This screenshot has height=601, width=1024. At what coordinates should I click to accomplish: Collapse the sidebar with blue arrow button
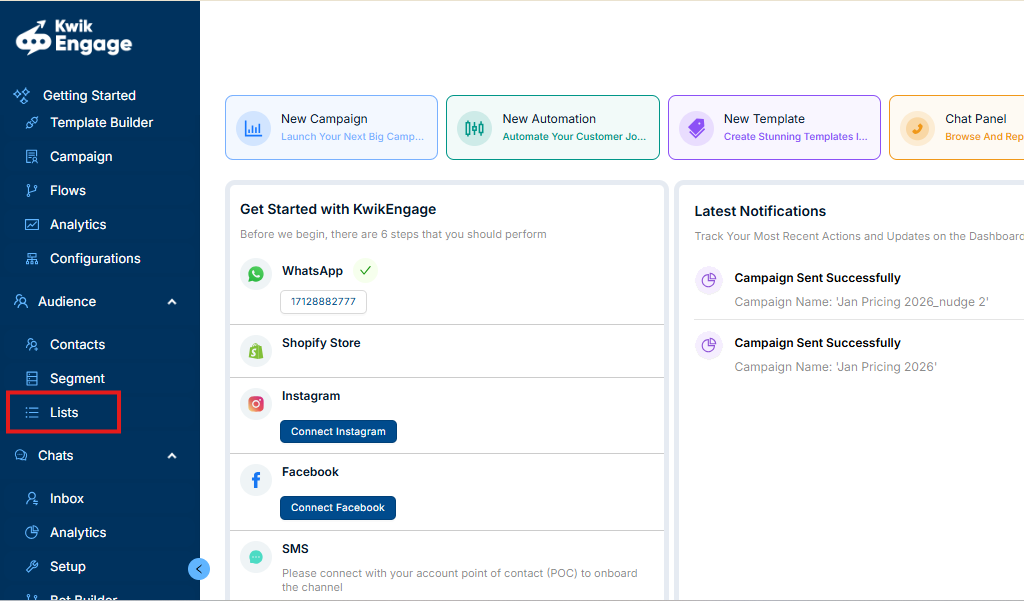tap(199, 569)
